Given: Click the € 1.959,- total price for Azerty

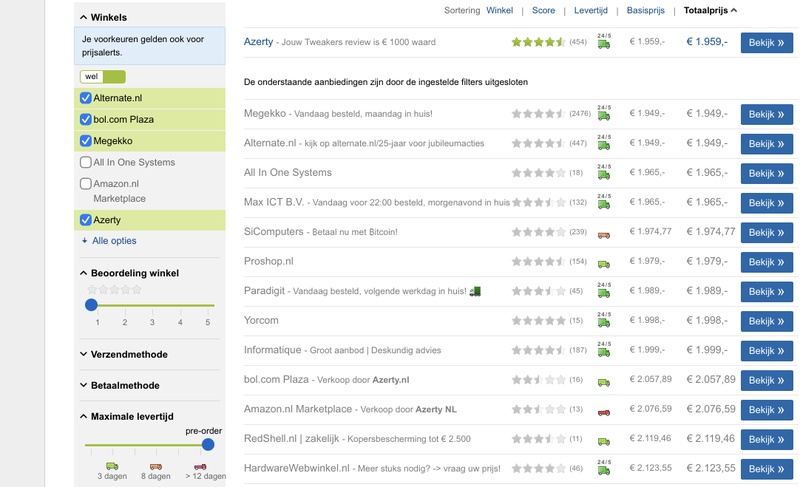Looking at the screenshot, I should click(707, 42).
